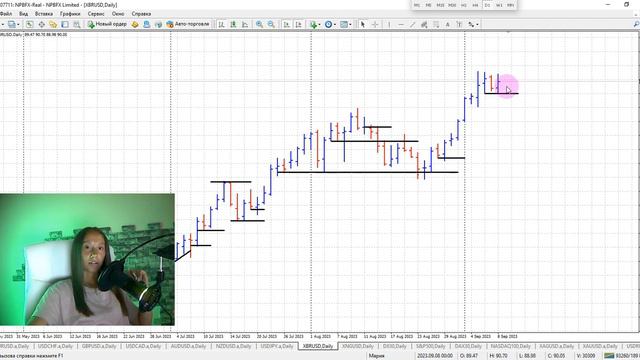
Task: Expand the indicators dropdown arrow
Action: [x=319, y=24]
